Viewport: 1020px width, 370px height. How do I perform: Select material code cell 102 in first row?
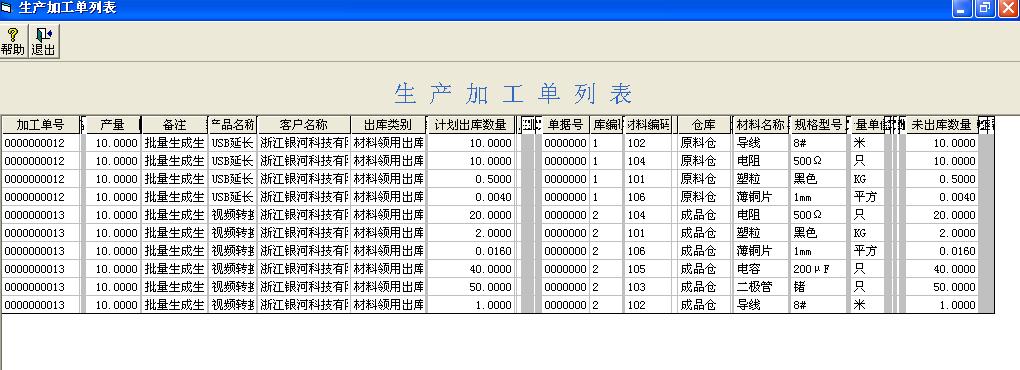pos(649,143)
